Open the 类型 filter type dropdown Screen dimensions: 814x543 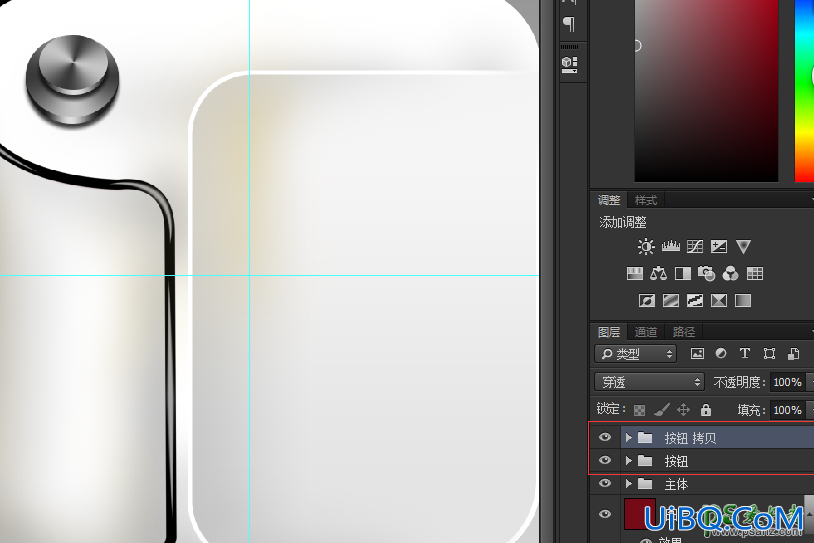pos(635,354)
